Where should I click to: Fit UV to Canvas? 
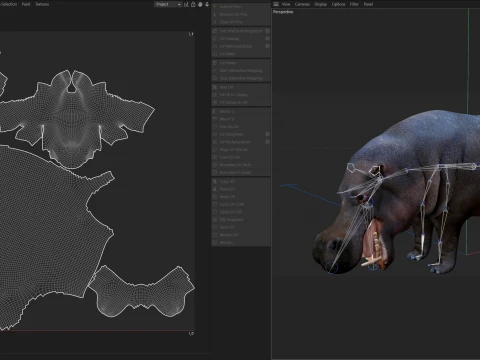(x=241, y=95)
